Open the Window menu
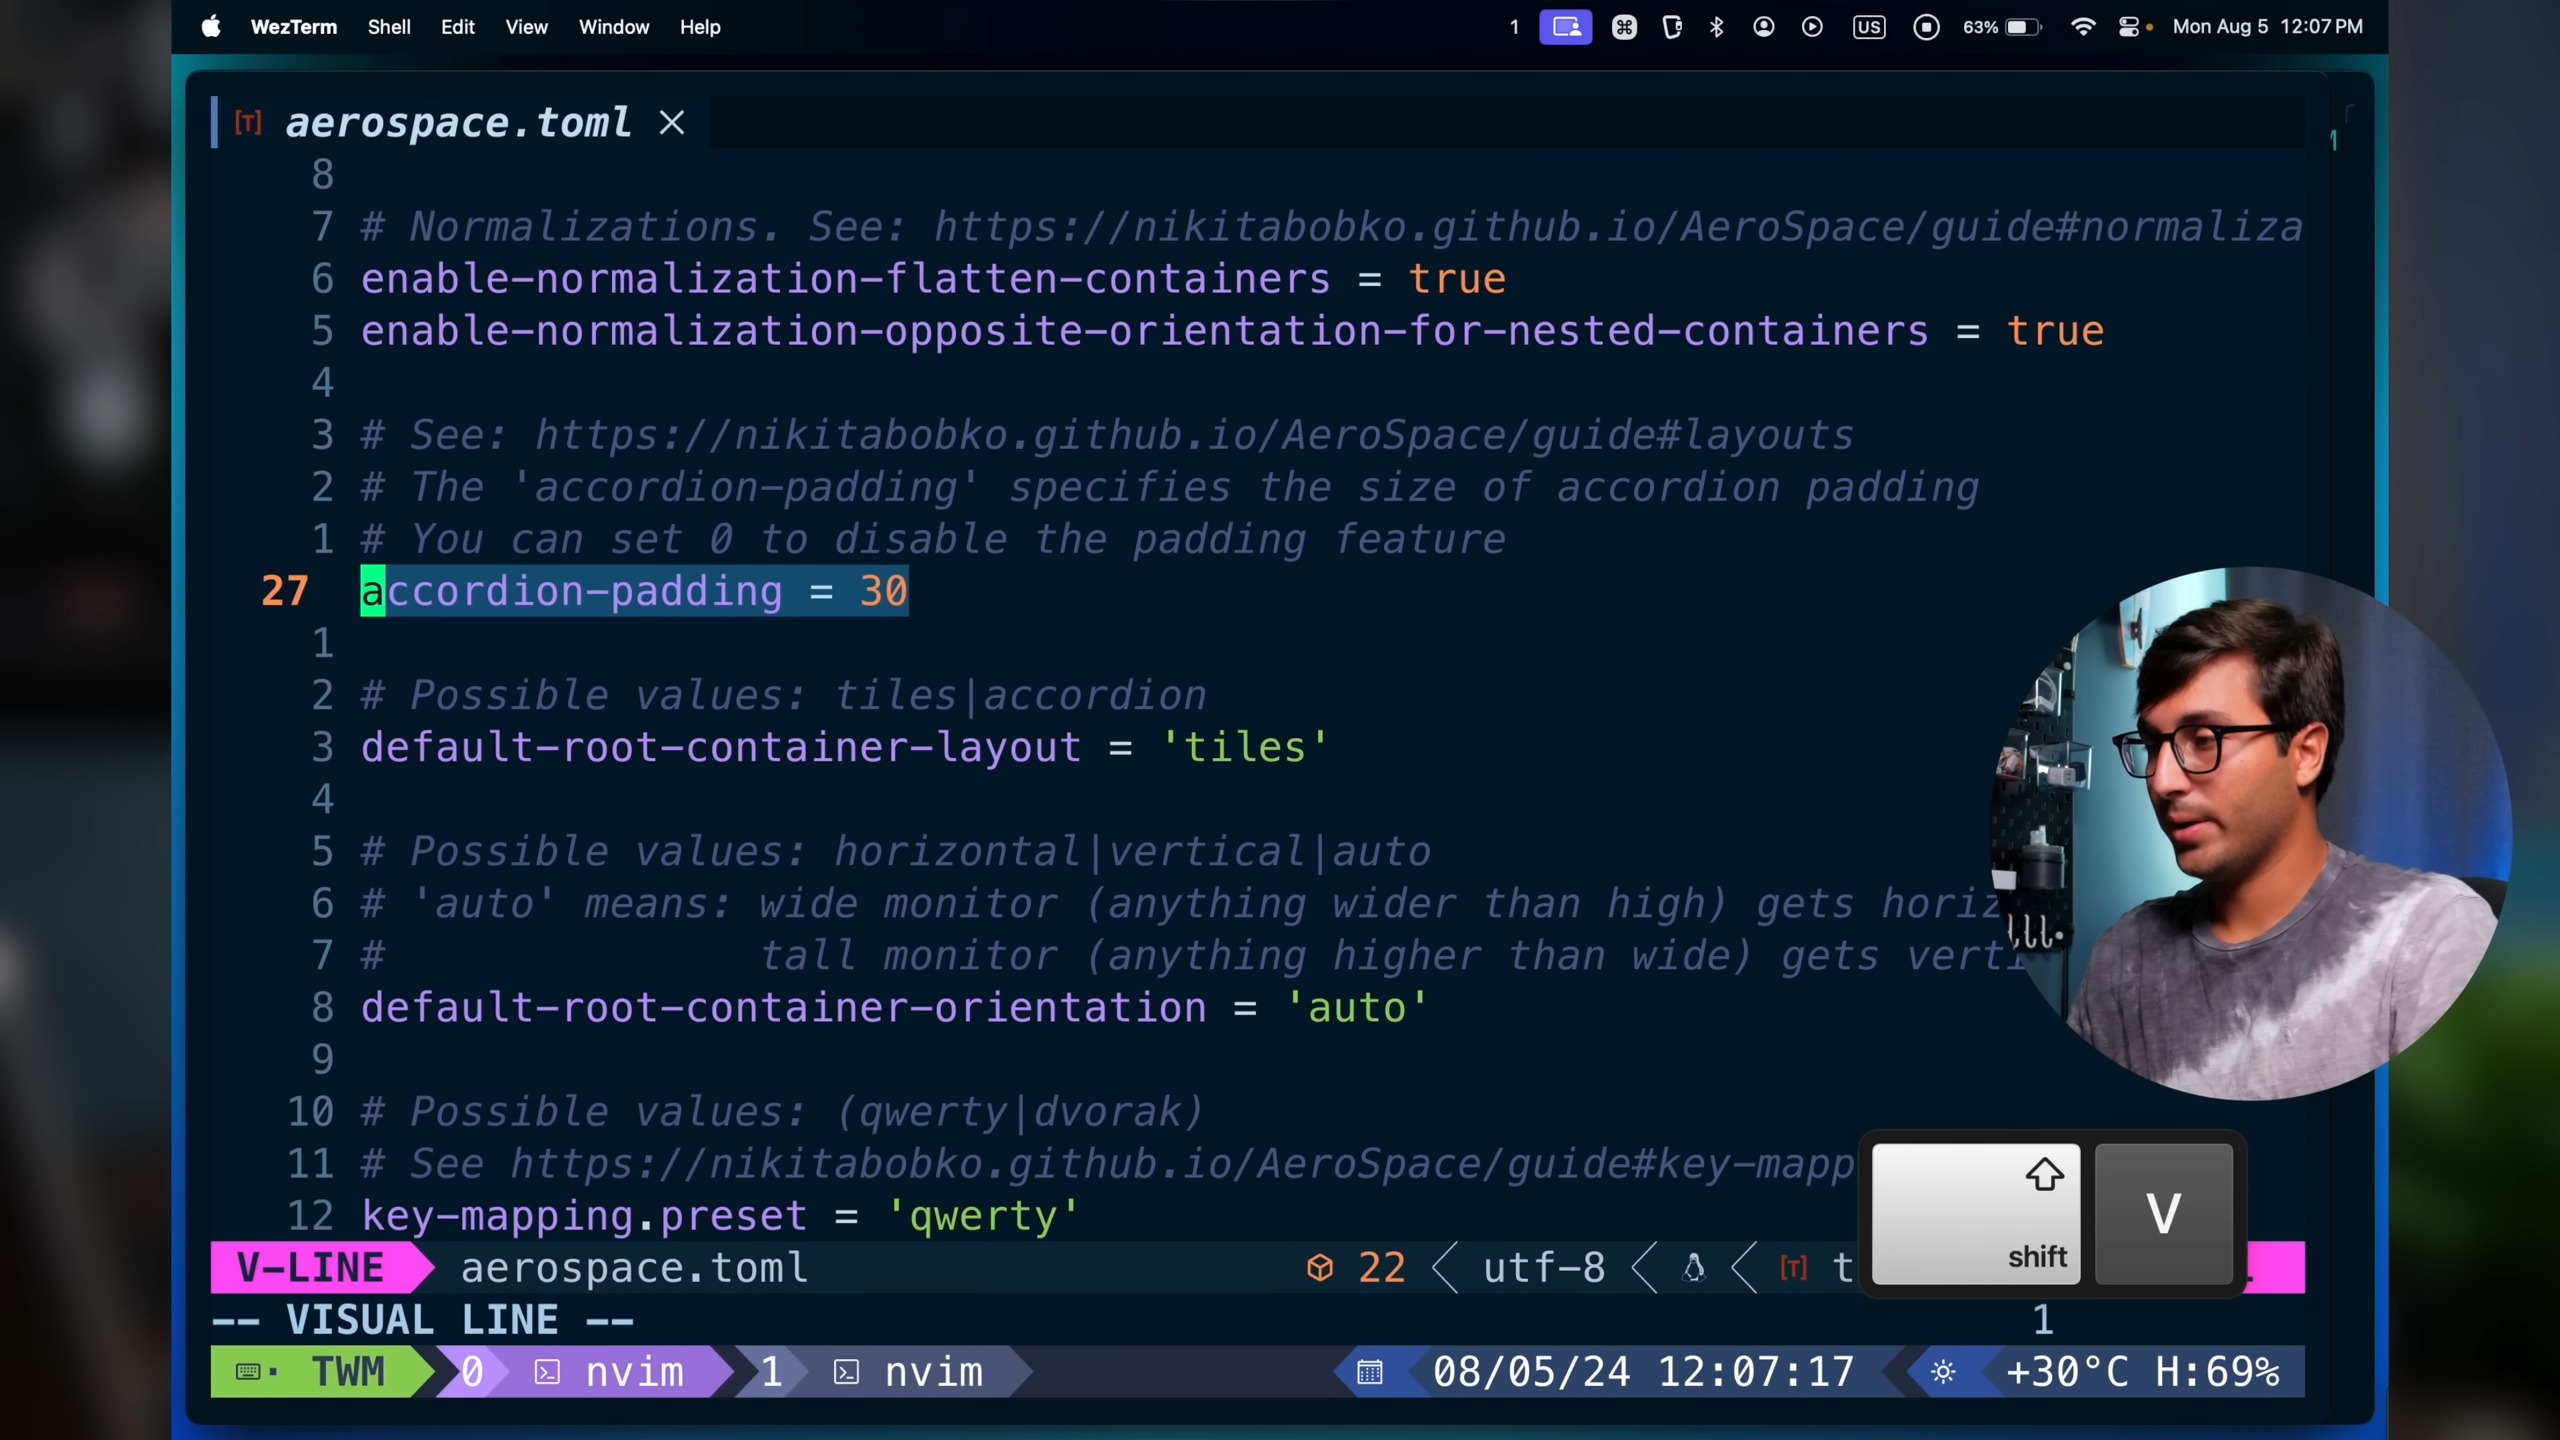This screenshot has width=2560, height=1440. tap(613, 27)
